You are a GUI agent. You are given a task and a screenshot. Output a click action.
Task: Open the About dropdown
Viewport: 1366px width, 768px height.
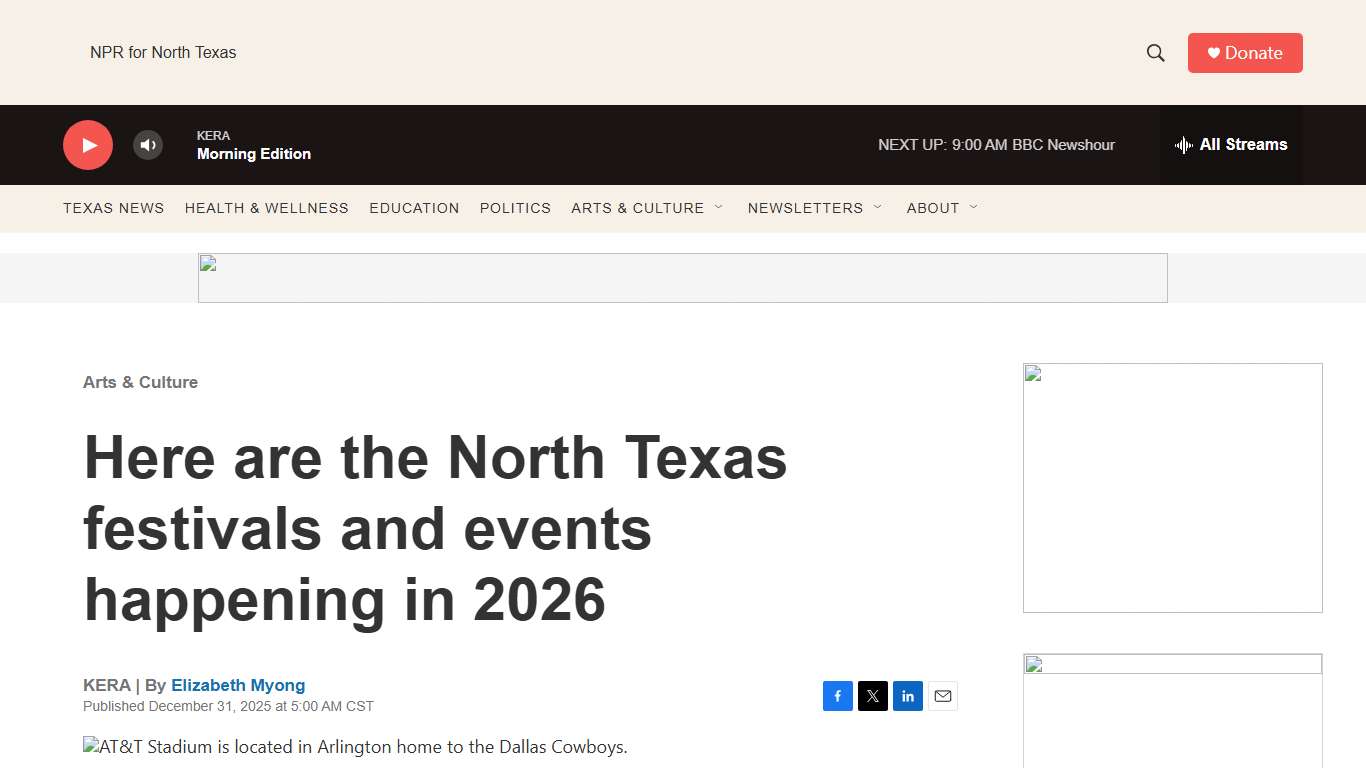tap(941, 208)
